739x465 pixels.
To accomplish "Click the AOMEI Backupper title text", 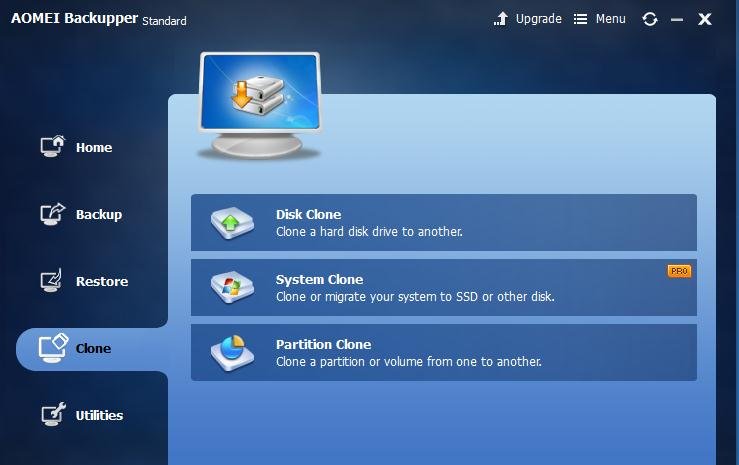I will pyautogui.click(x=74, y=18).
